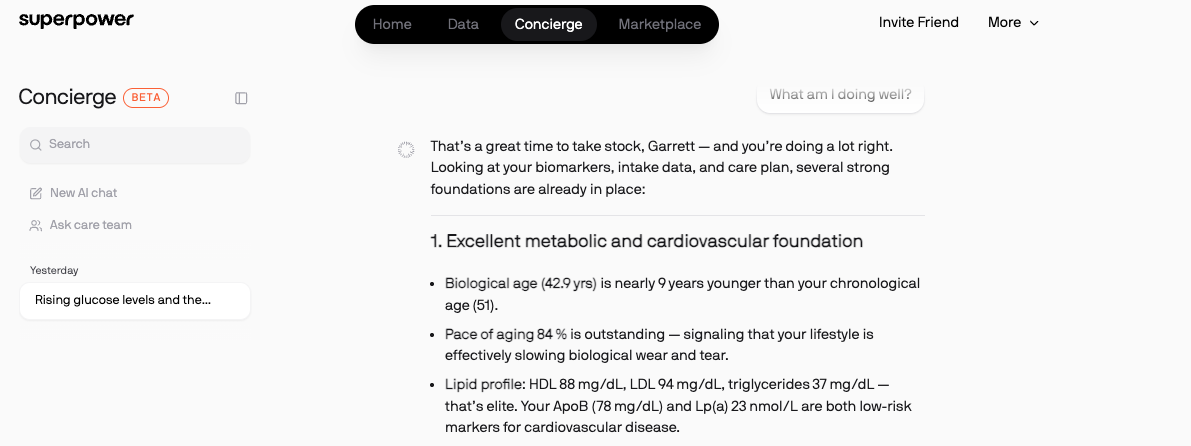This screenshot has height=446, width=1191.
Task: Click Ask care team option
Action: pyautogui.click(x=90, y=225)
